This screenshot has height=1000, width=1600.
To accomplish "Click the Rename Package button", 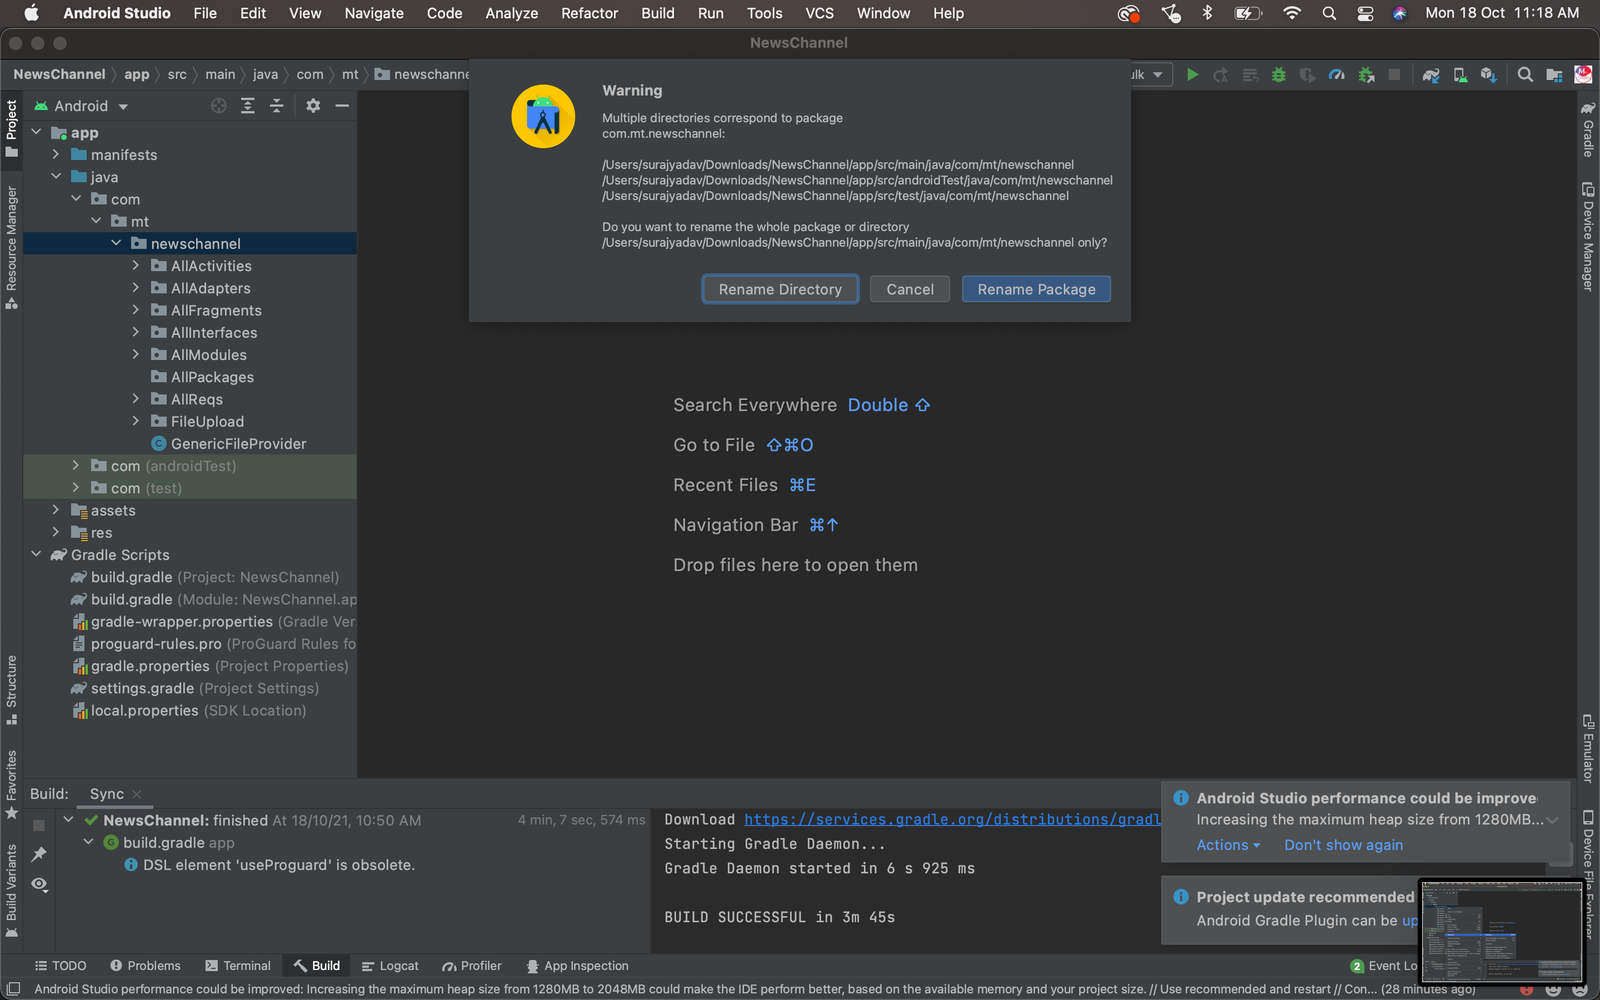I will [x=1036, y=289].
